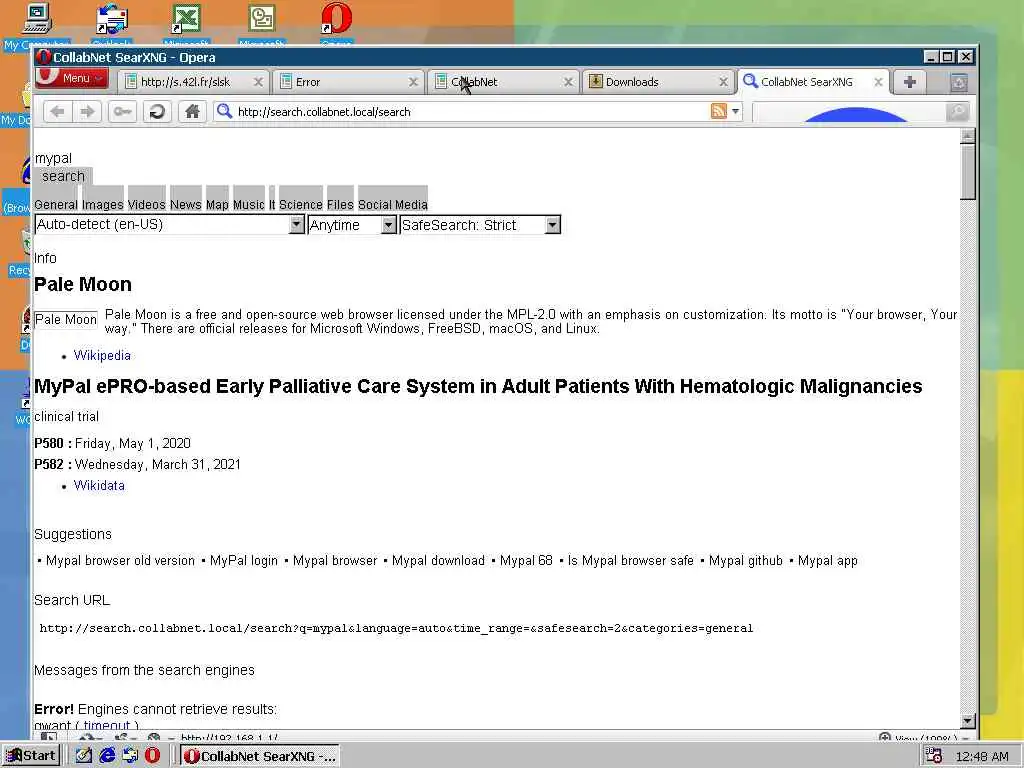Image resolution: width=1024 pixels, height=768 pixels.
Task: Click the Opera search field at right
Action: [x=849, y=112]
